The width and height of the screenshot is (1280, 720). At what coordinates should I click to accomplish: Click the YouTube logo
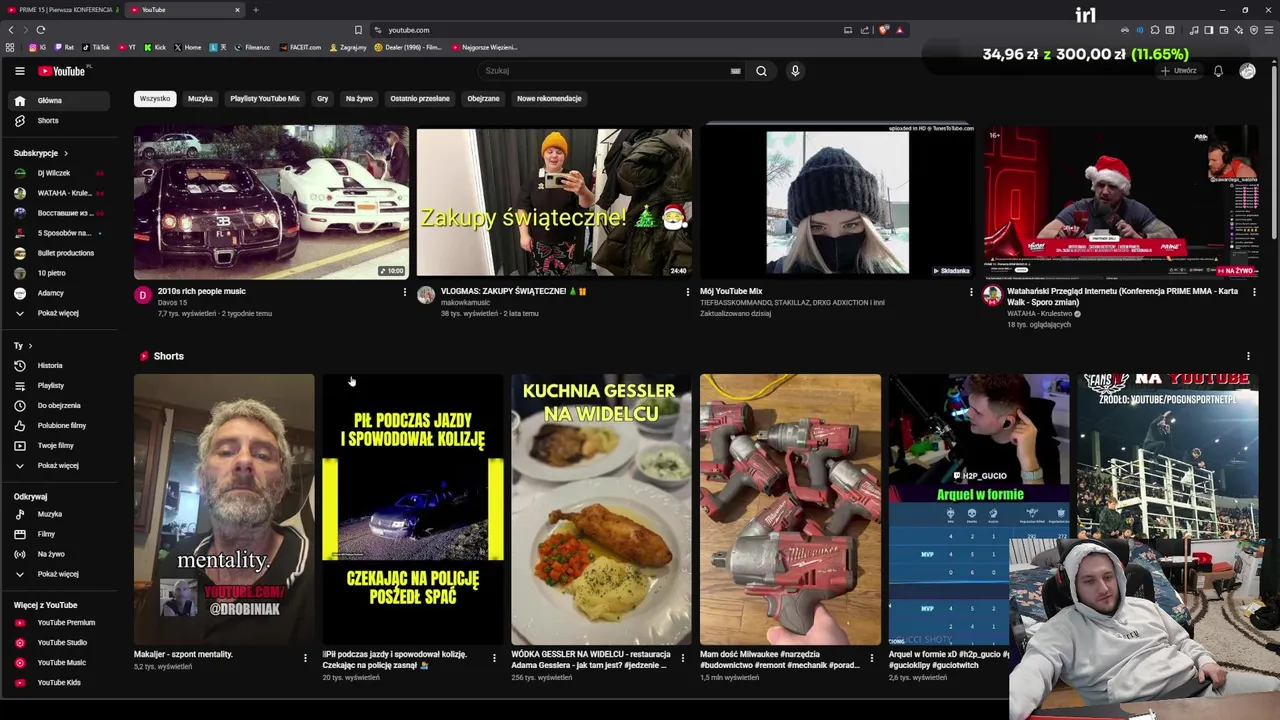(x=62, y=71)
